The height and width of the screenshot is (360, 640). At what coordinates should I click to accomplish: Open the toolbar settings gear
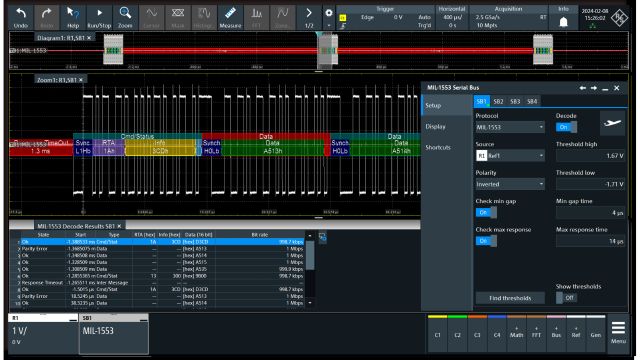click(329, 13)
